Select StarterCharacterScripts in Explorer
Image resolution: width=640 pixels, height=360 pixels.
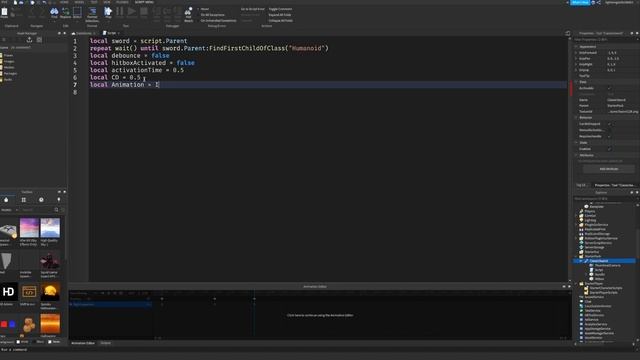coord(606,288)
